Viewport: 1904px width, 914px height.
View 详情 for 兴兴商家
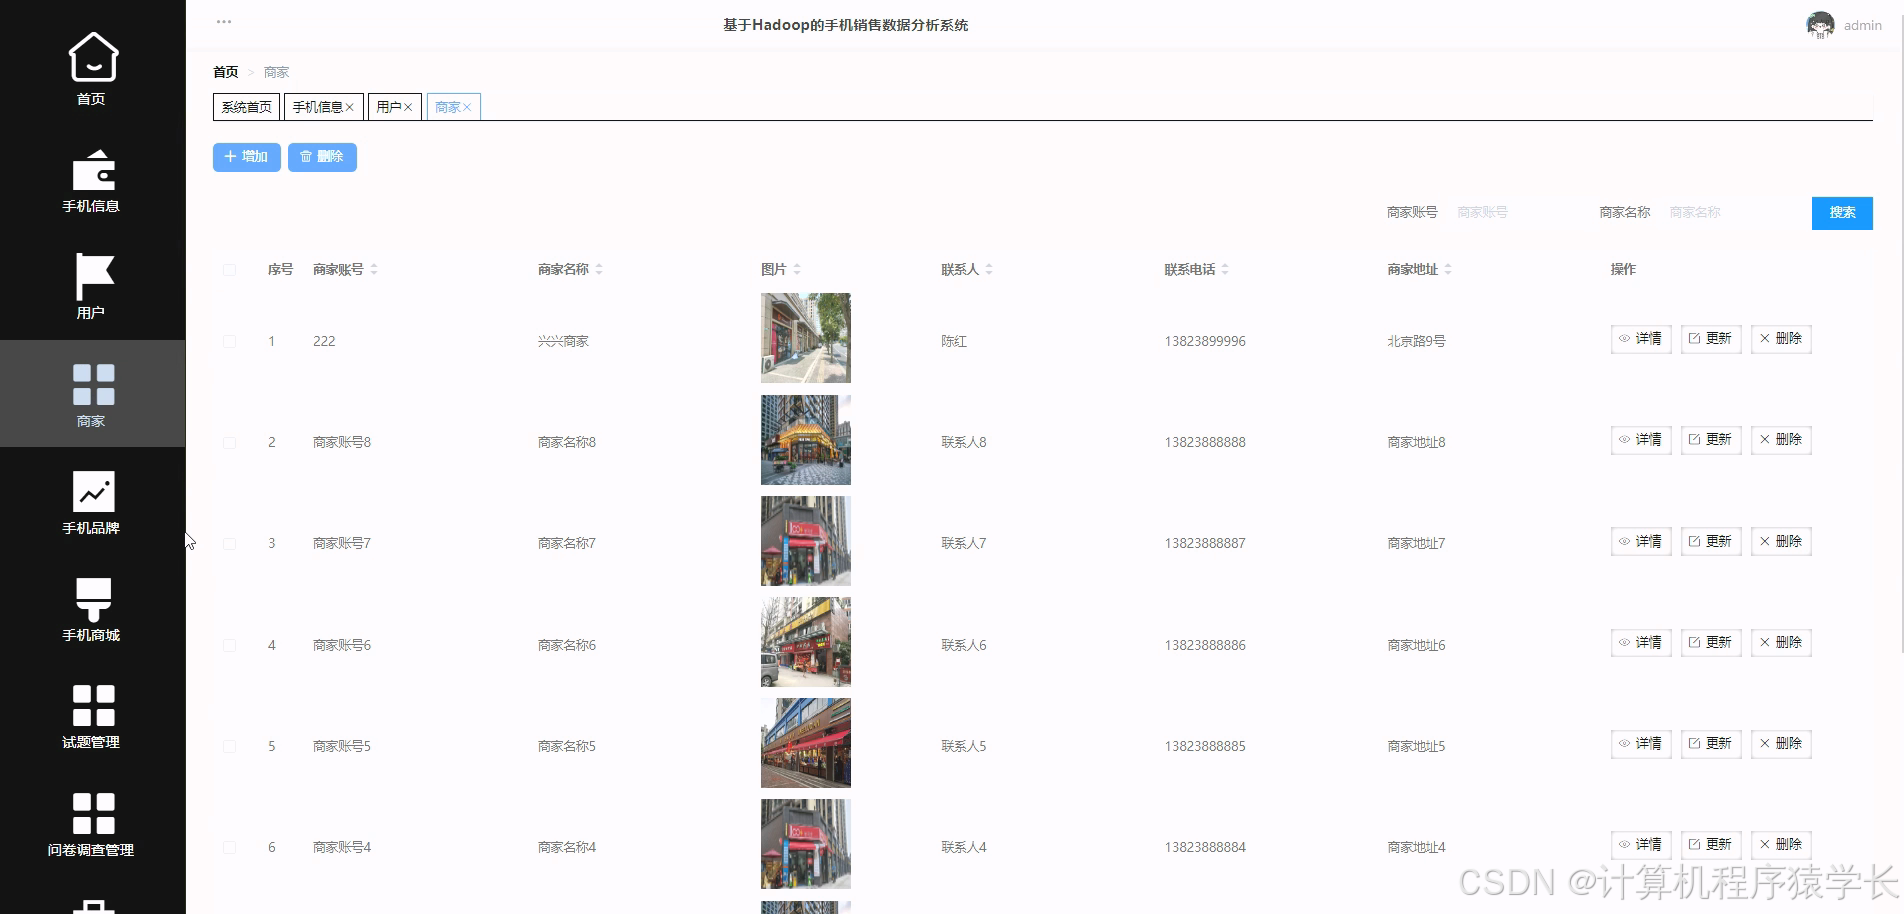(x=1641, y=339)
